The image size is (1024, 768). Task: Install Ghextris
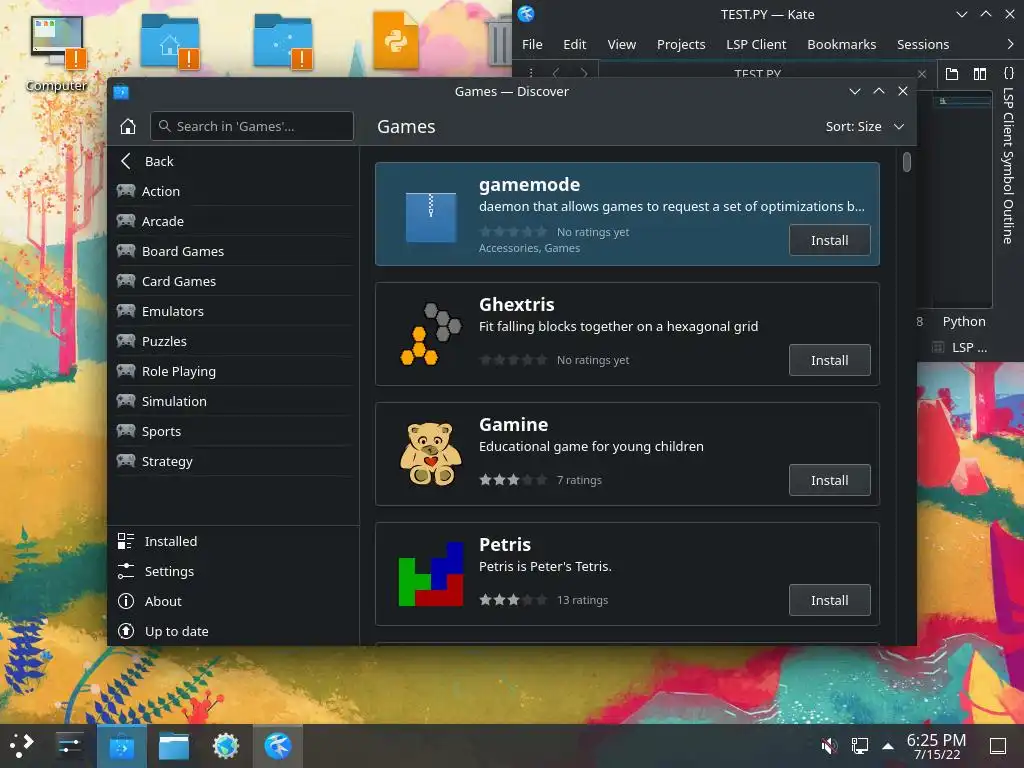tap(829, 360)
